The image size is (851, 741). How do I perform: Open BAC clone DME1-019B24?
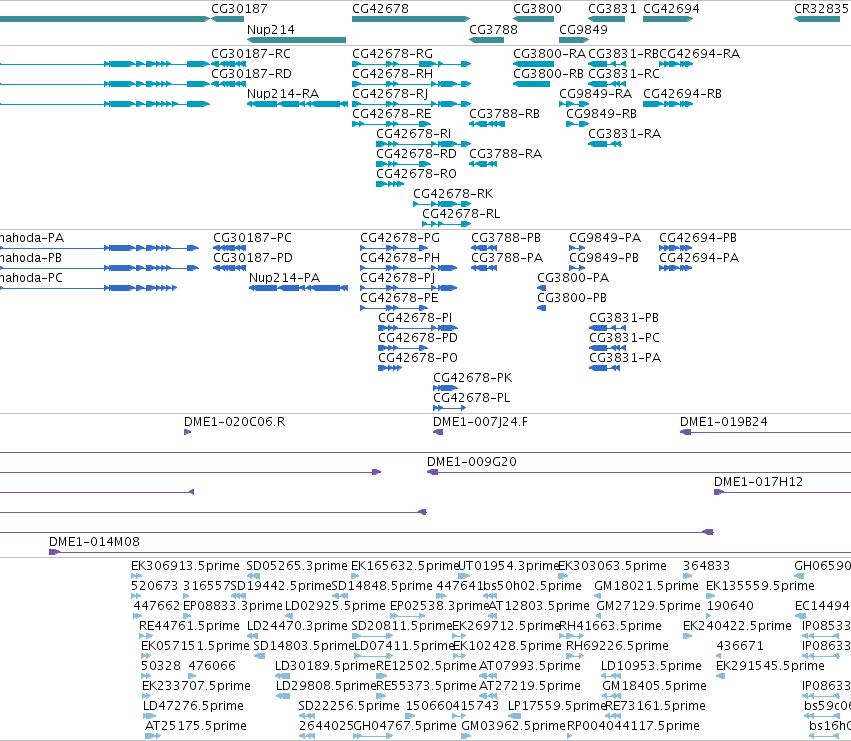click(x=723, y=422)
